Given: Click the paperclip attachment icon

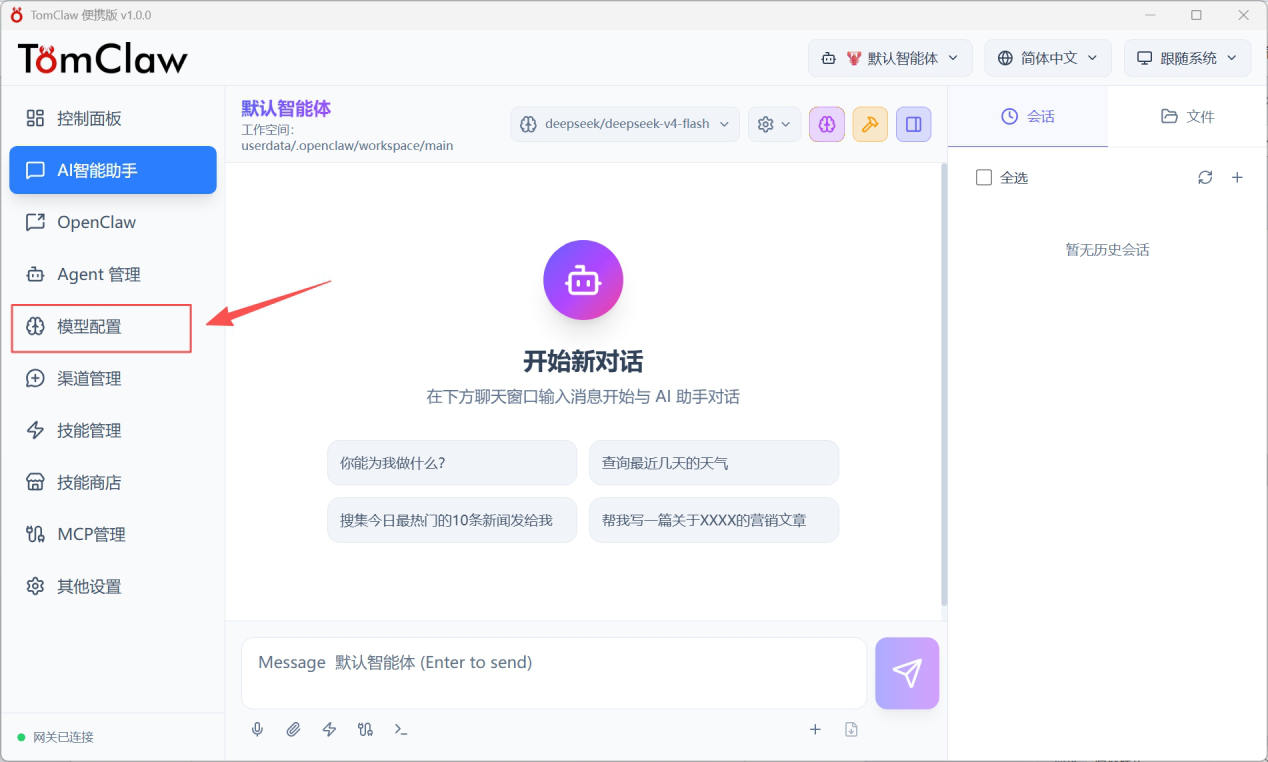Looking at the screenshot, I should click(293, 729).
